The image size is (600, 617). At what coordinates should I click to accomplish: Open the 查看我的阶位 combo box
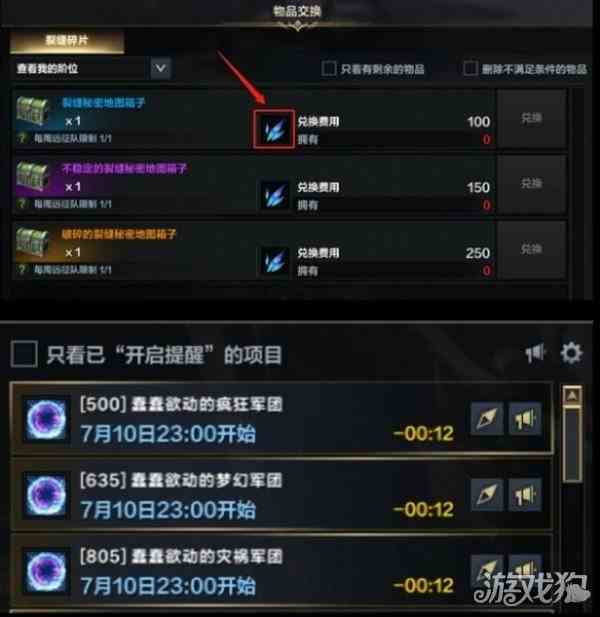pos(93,68)
